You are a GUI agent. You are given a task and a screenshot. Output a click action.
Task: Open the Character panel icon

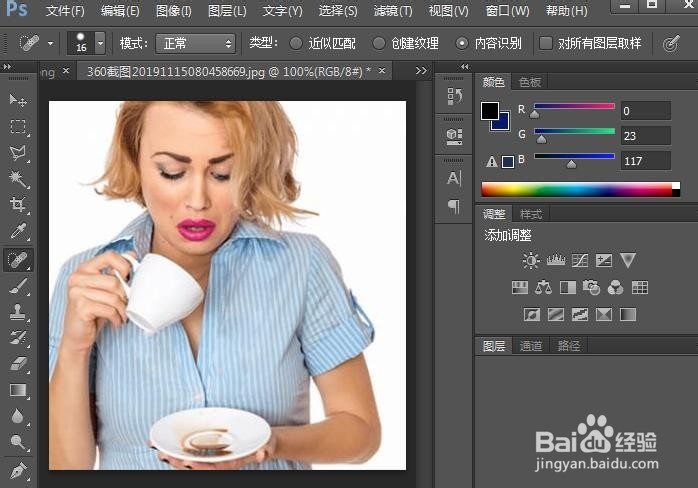pyautogui.click(x=455, y=178)
